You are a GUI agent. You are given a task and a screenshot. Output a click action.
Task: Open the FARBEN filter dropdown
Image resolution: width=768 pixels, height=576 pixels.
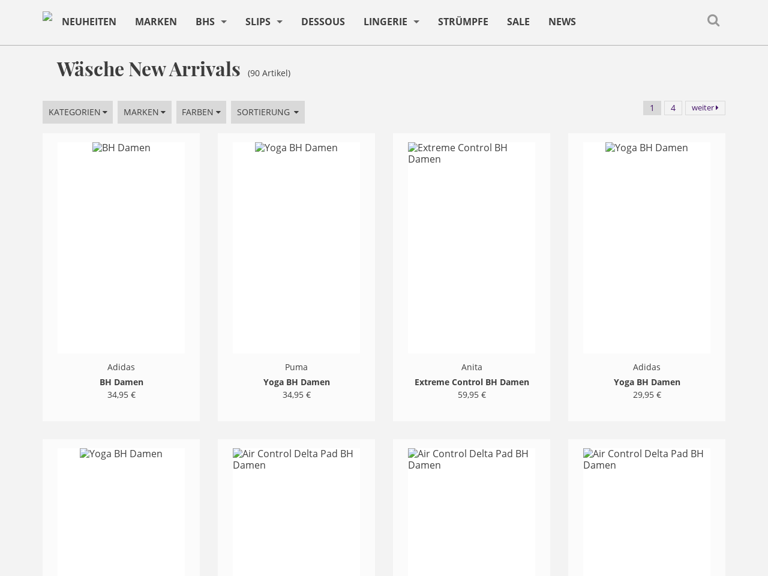coord(201,112)
